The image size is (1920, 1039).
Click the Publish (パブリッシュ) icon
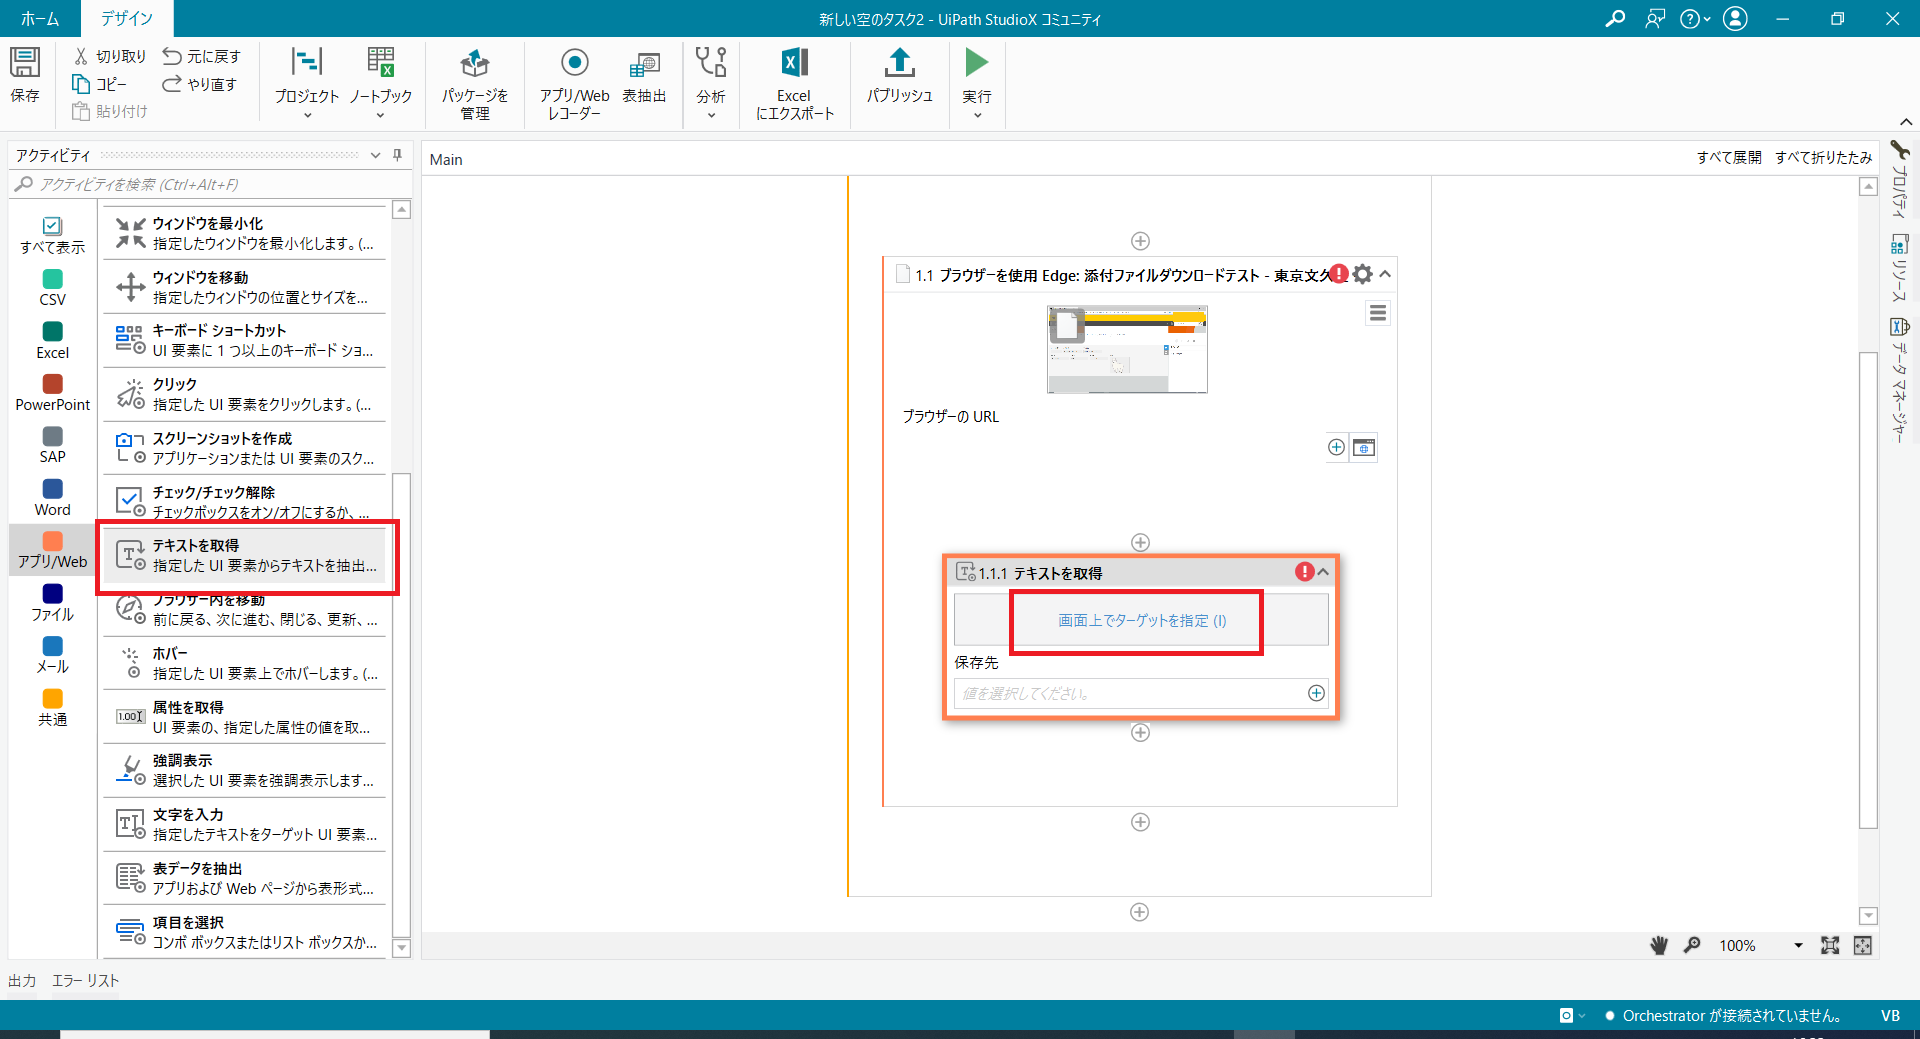pos(899,75)
